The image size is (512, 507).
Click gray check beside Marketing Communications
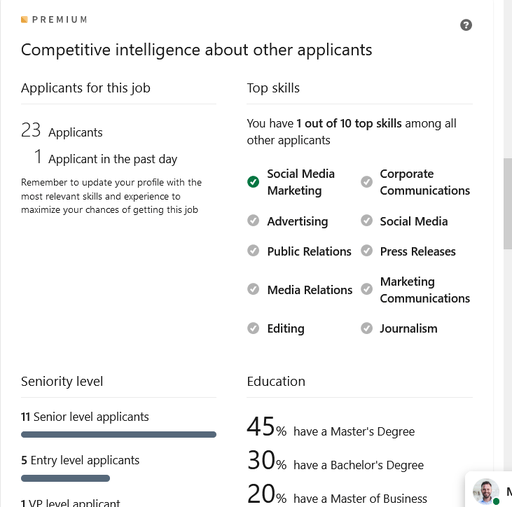click(x=366, y=289)
